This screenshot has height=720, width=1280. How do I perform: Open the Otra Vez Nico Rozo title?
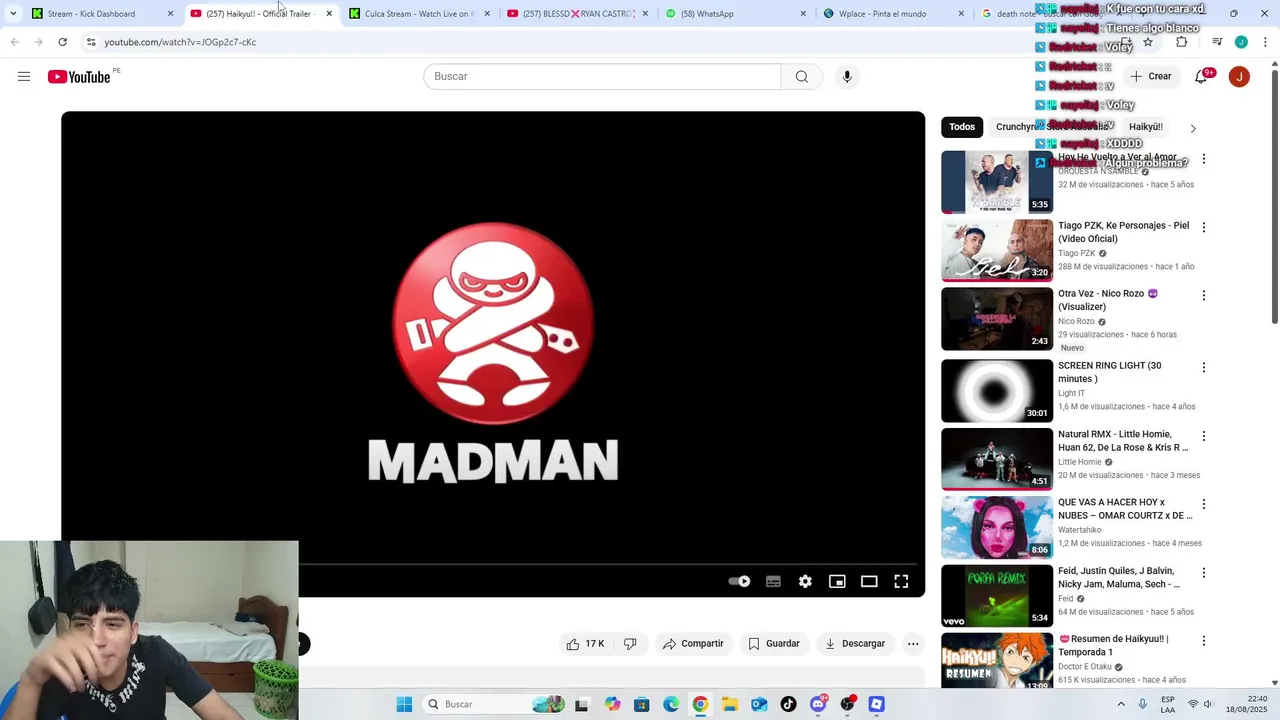point(1108,300)
